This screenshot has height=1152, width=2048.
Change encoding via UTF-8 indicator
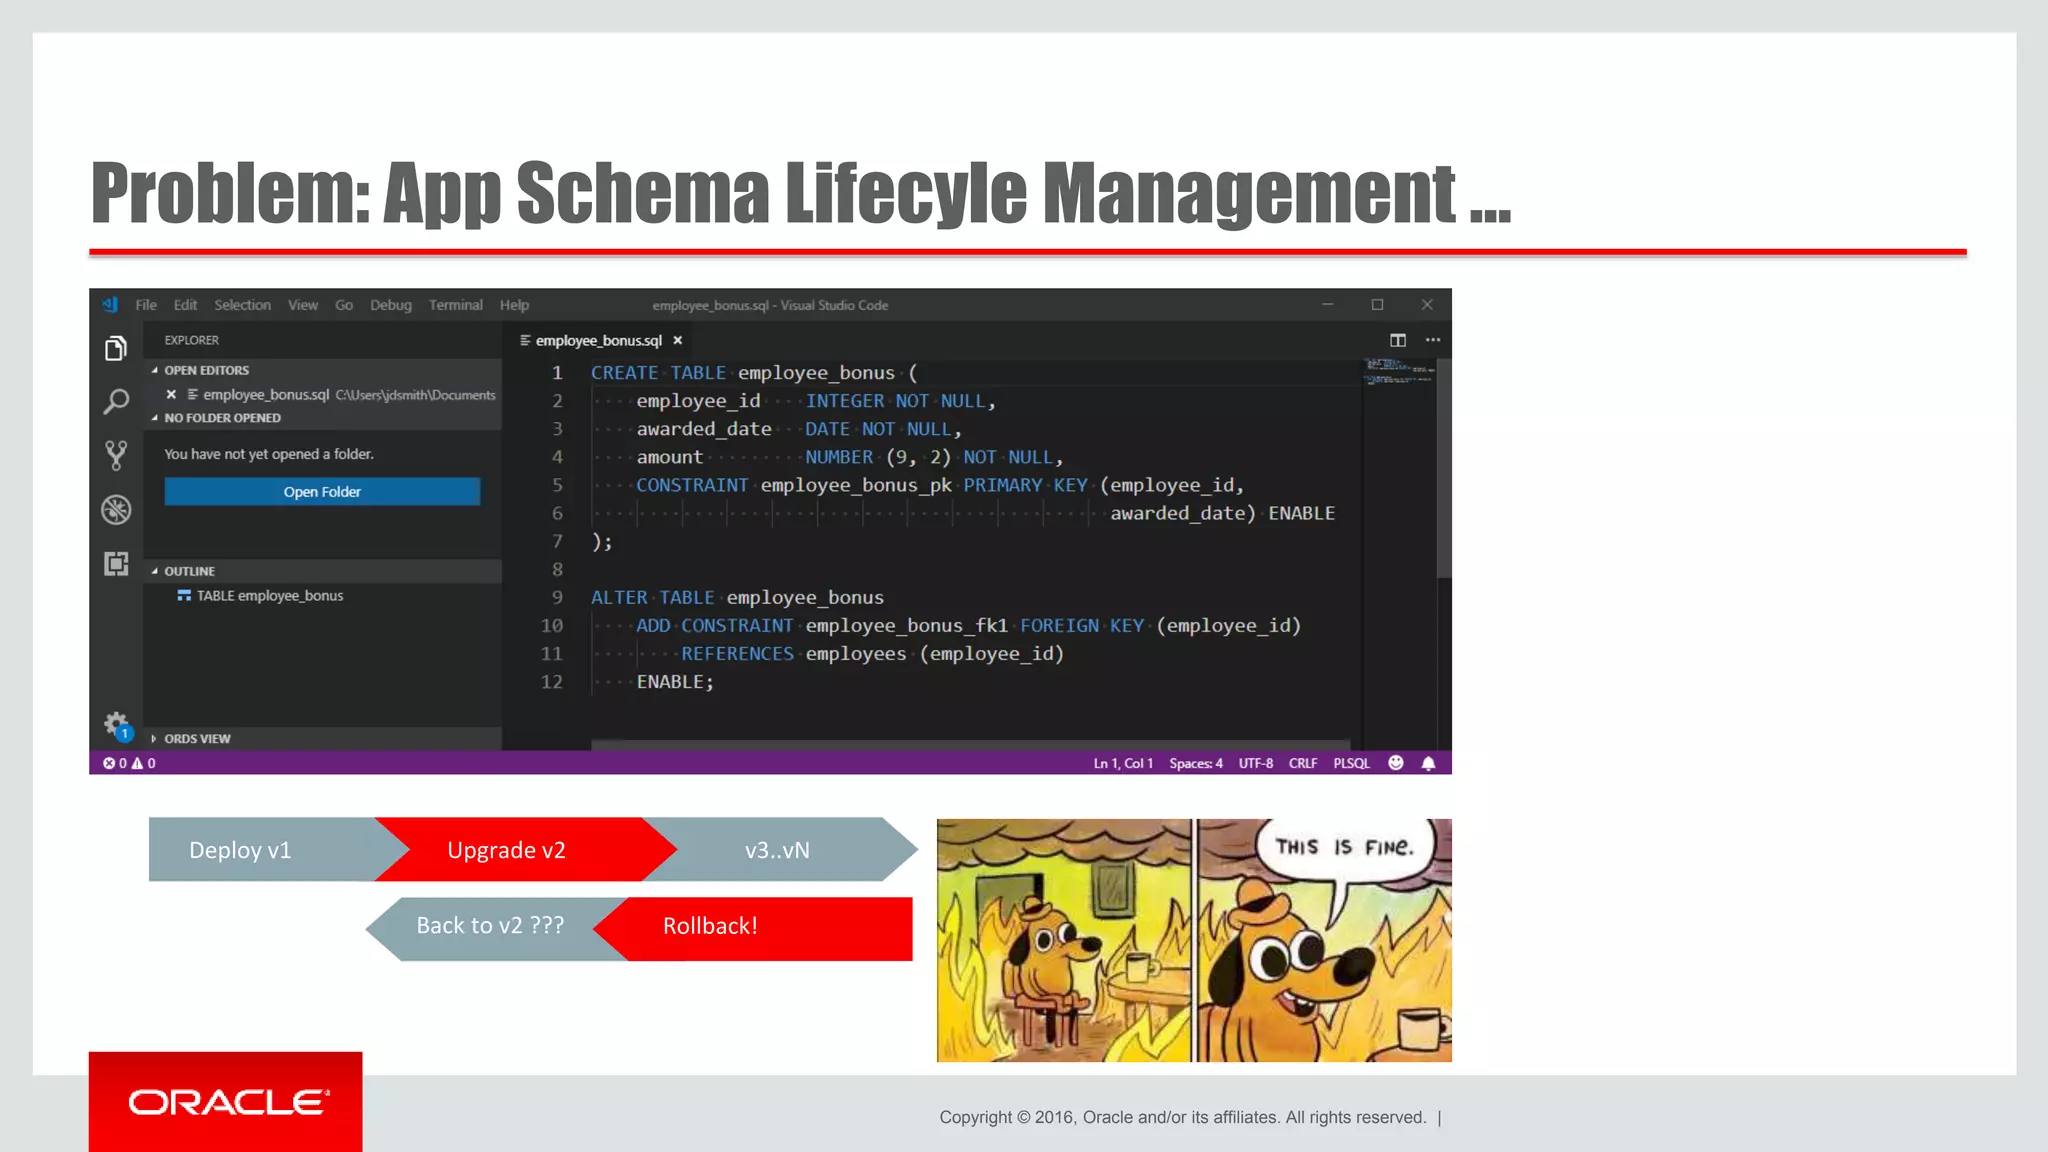[1256, 763]
